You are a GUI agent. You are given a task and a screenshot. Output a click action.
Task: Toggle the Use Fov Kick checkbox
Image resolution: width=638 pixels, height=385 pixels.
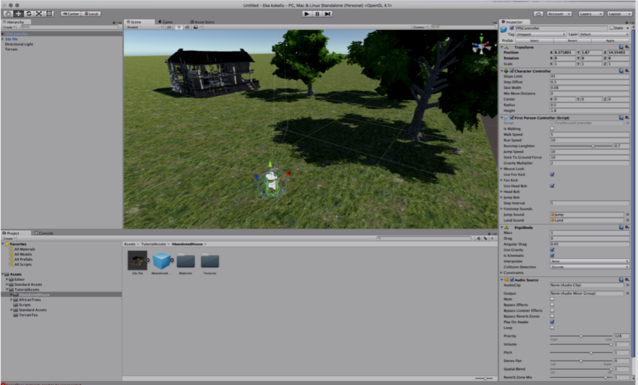coord(552,174)
